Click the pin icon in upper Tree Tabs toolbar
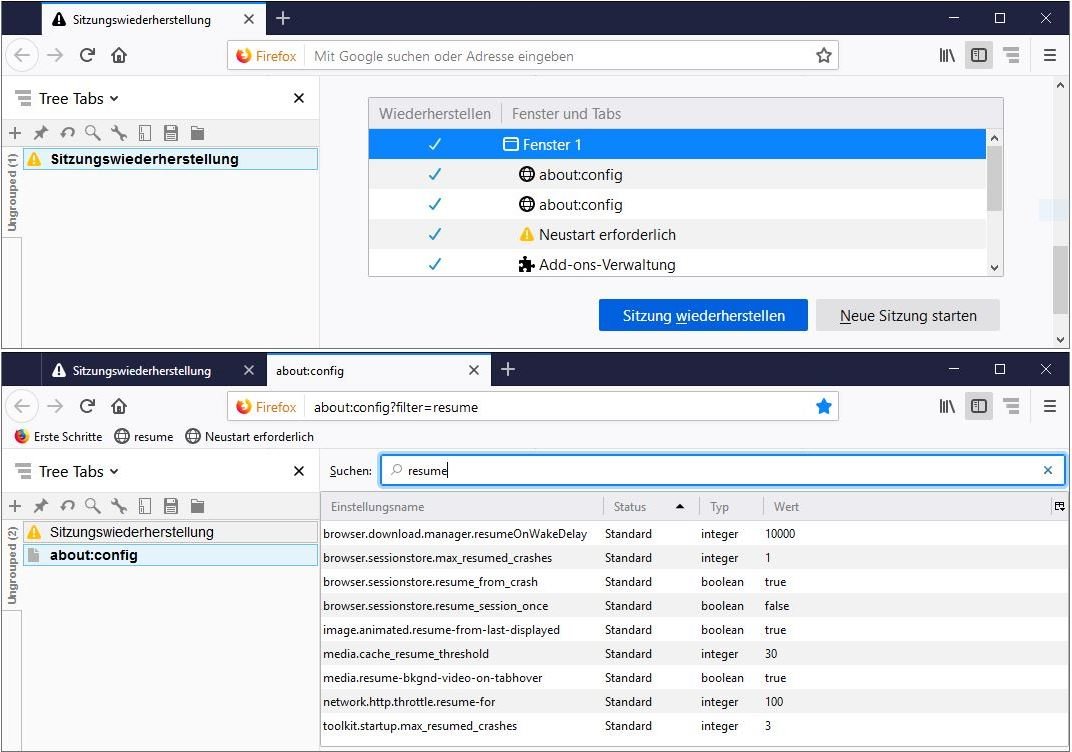This screenshot has height=752, width=1072. point(41,133)
